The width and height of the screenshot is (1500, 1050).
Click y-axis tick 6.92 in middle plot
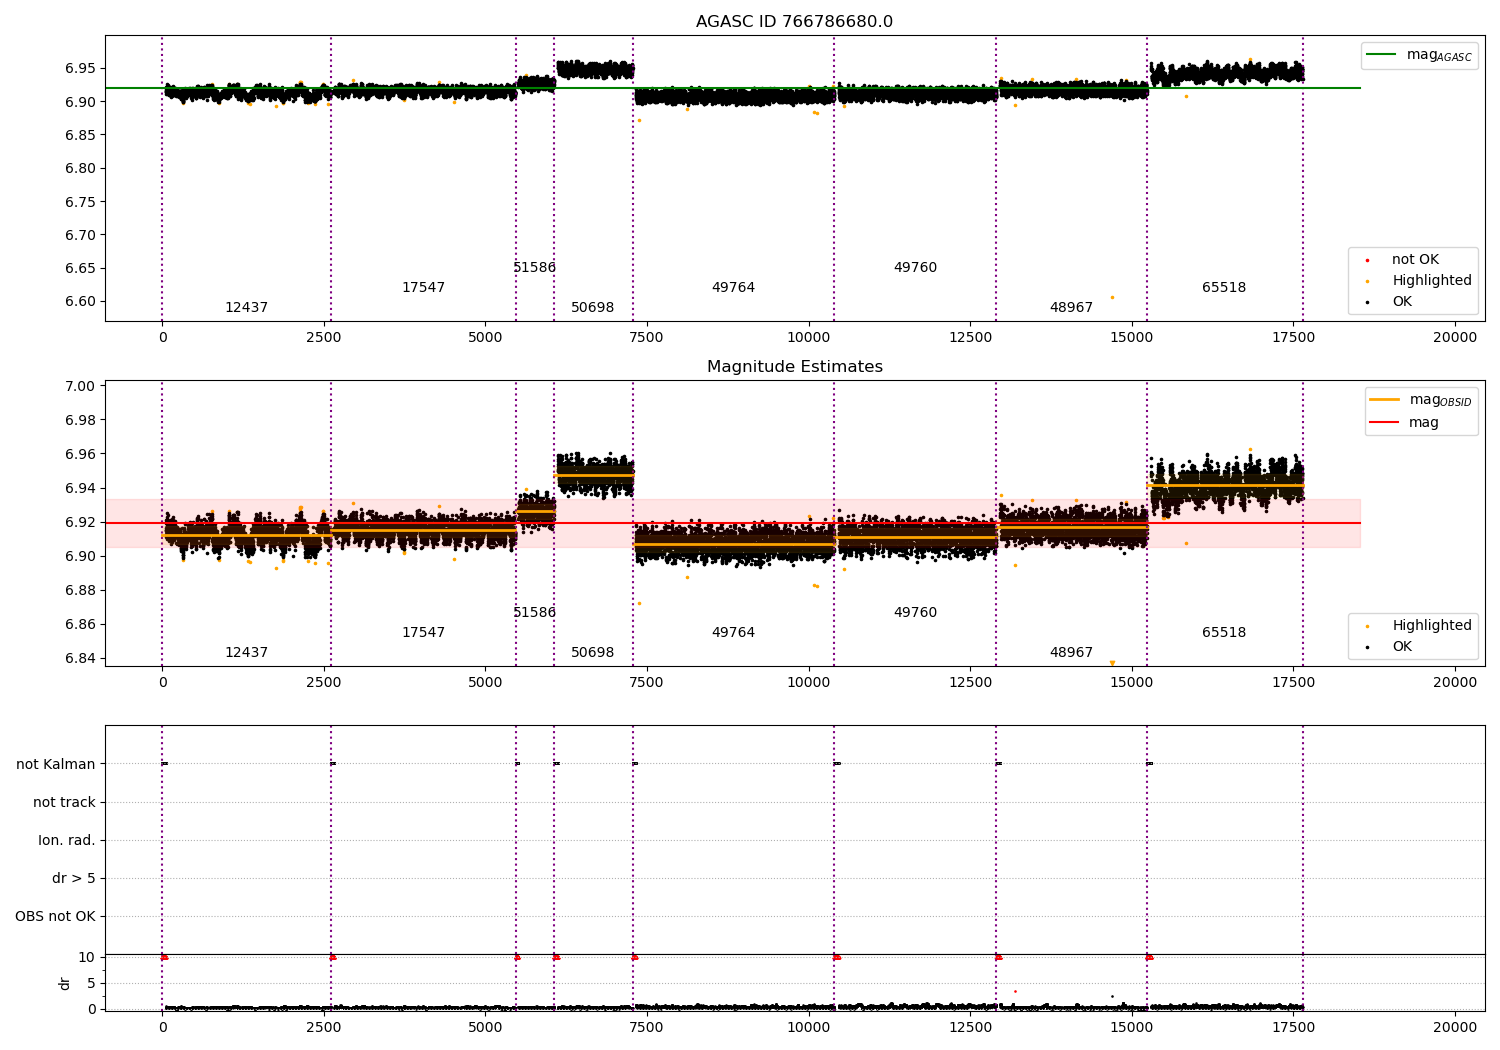pos(80,523)
